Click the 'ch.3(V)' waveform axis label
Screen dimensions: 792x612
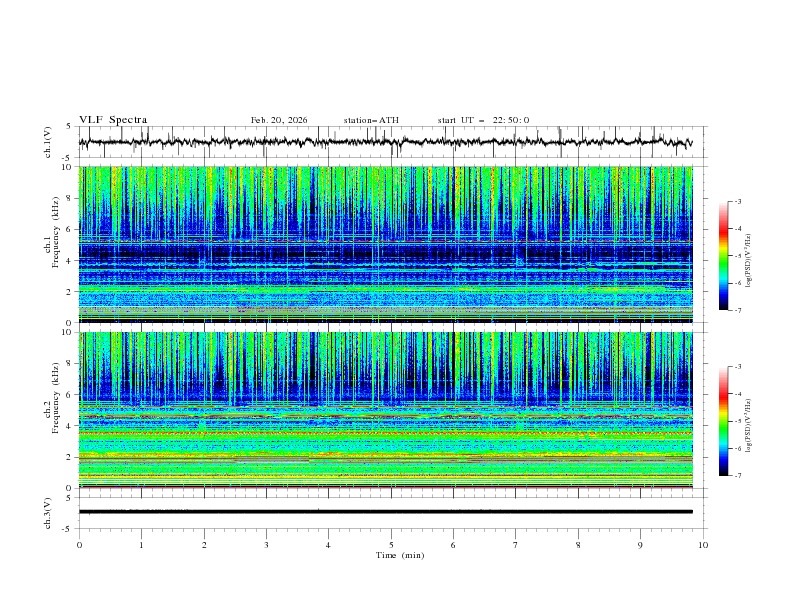[48, 513]
